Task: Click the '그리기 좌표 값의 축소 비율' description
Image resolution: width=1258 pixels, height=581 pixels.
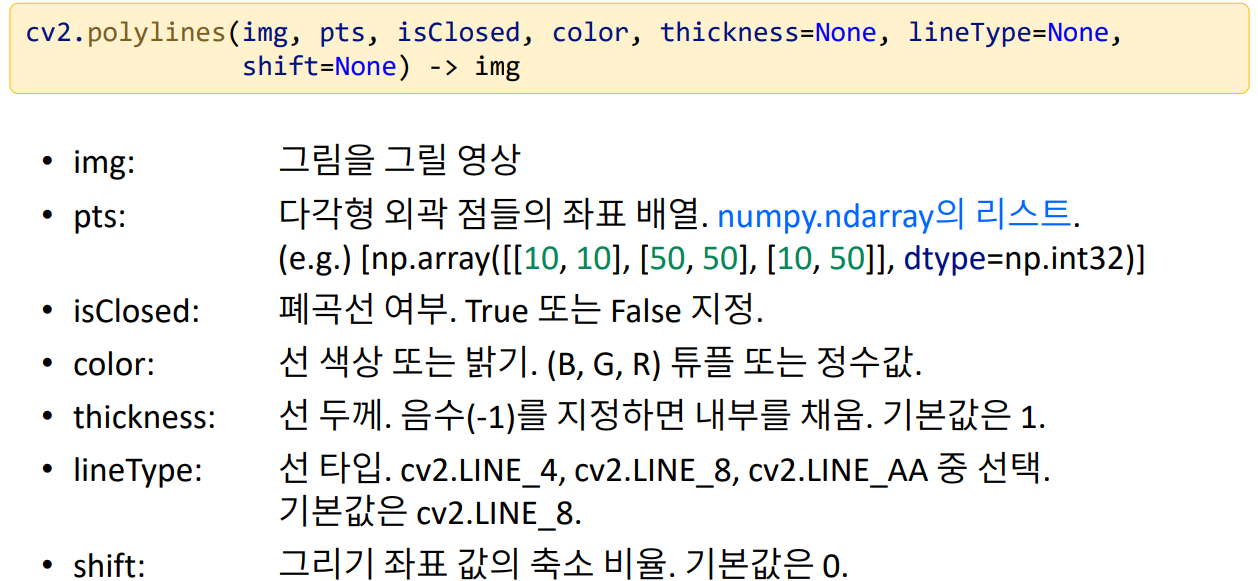Action: [x=474, y=565]
